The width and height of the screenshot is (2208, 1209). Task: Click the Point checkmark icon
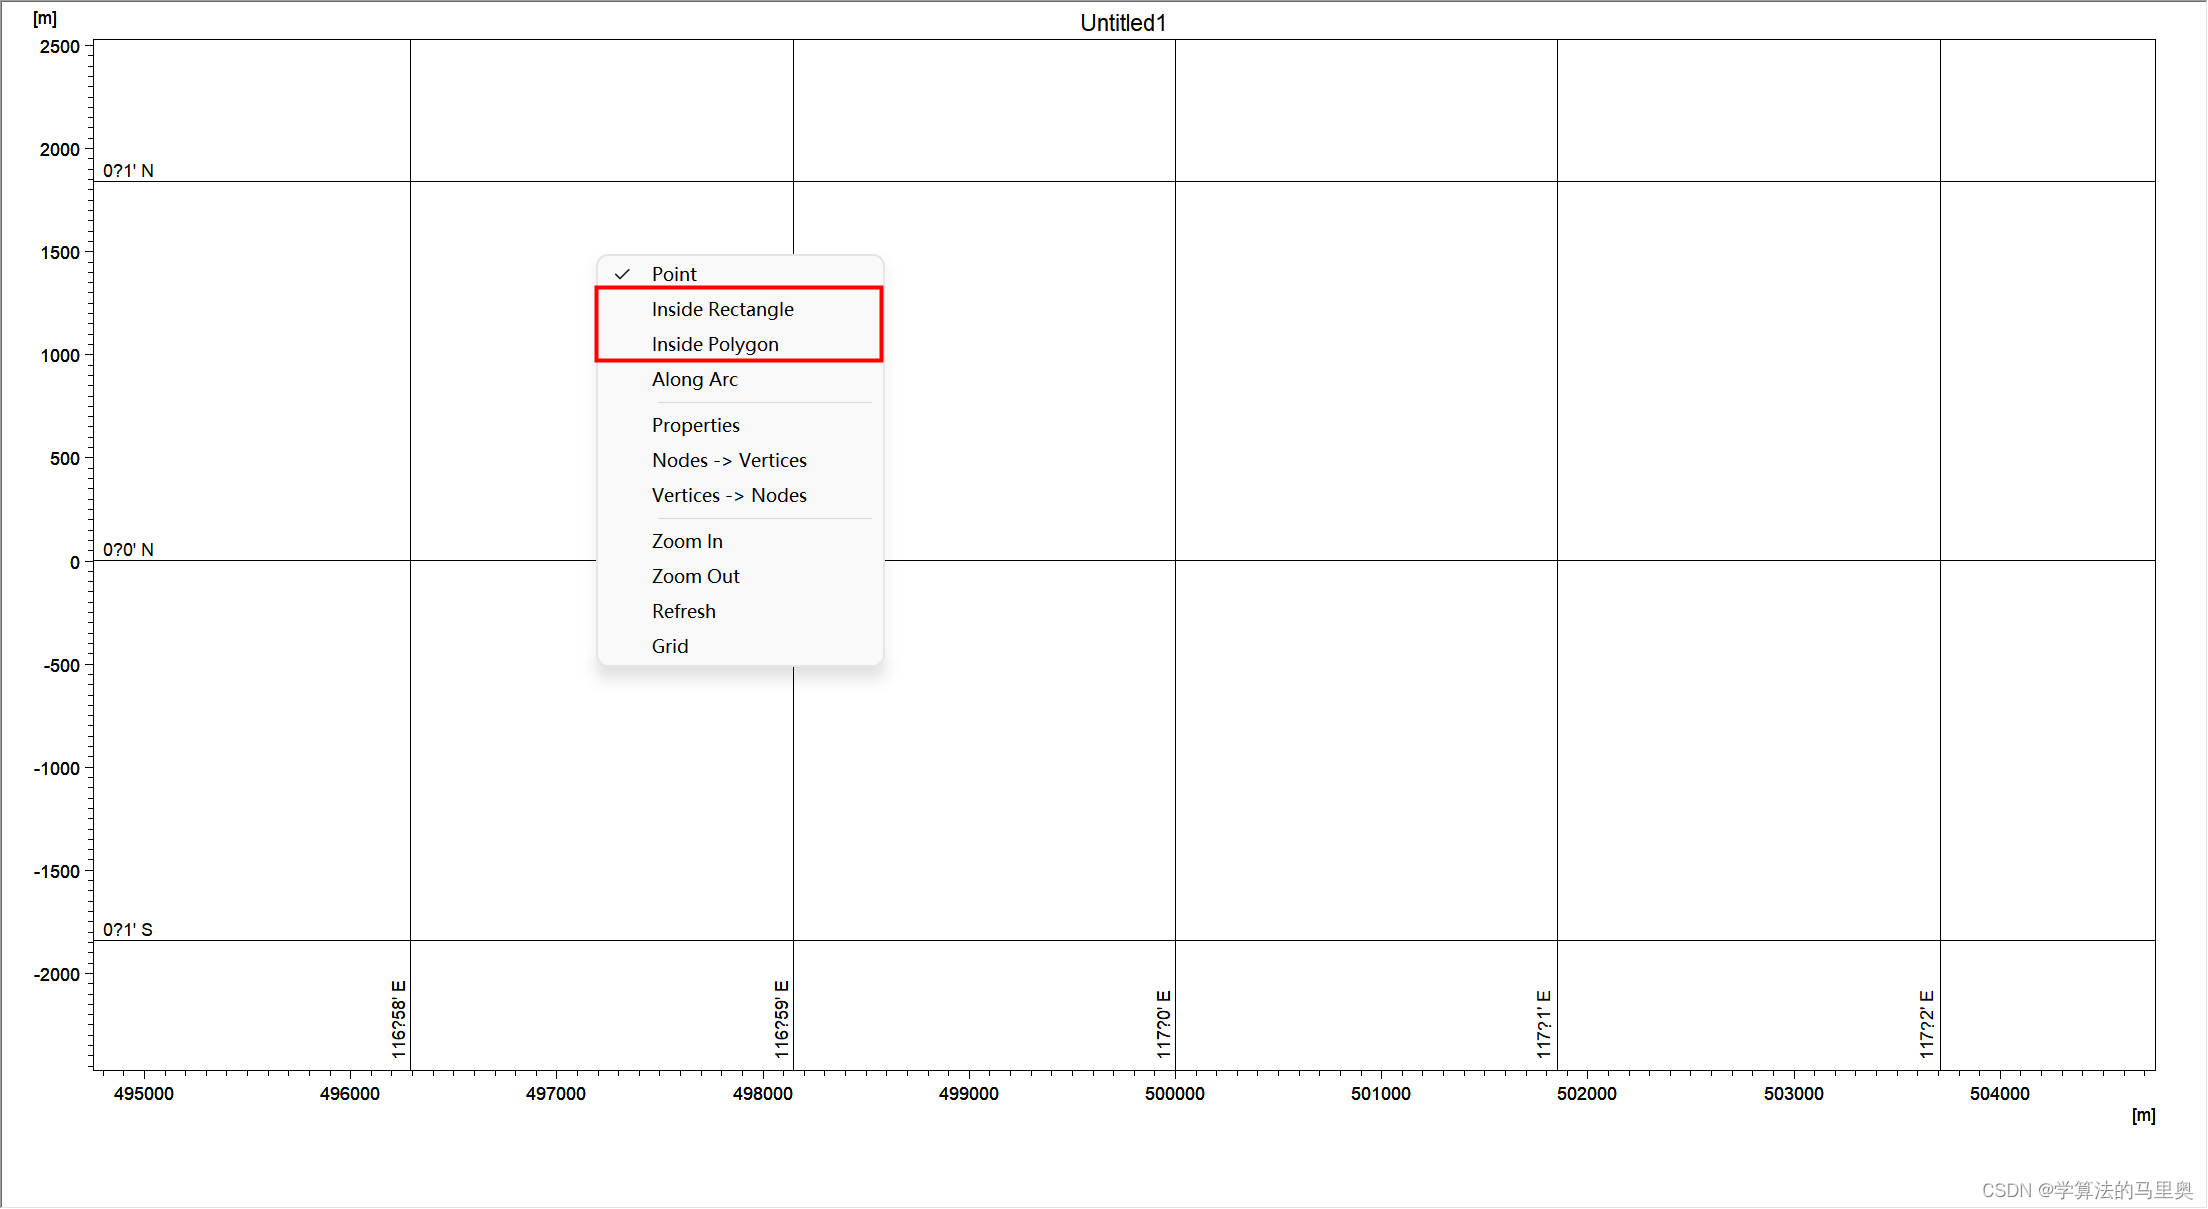(x=622, y=274)
